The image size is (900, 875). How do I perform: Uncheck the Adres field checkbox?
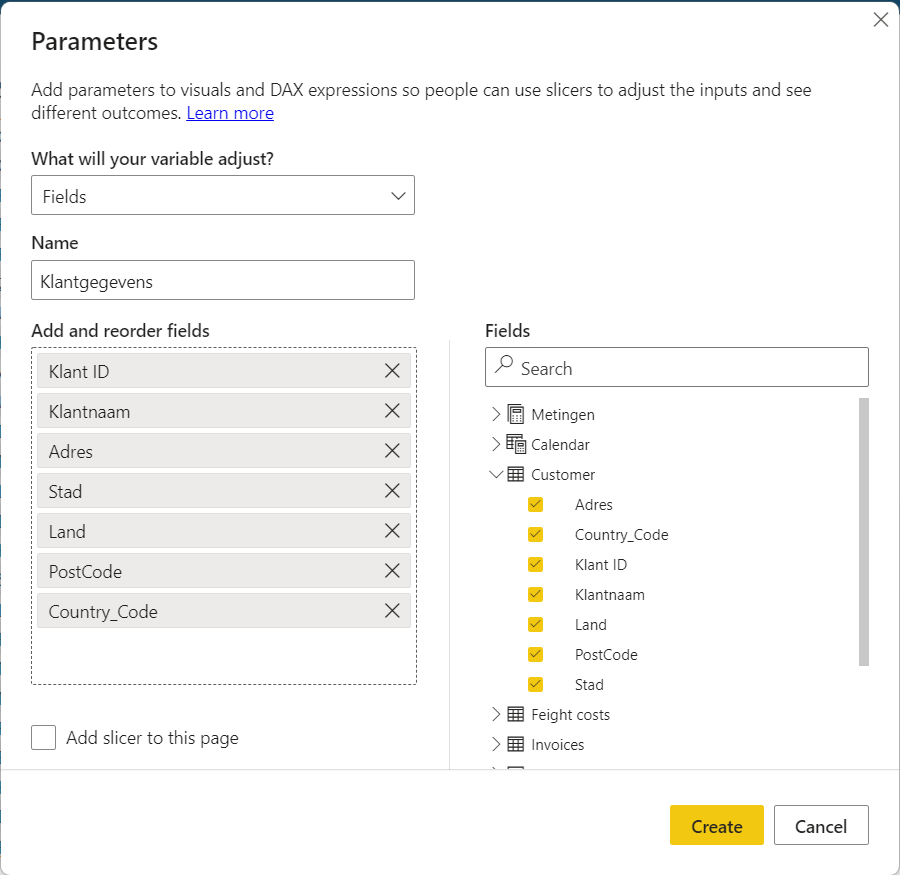point(536,505)
